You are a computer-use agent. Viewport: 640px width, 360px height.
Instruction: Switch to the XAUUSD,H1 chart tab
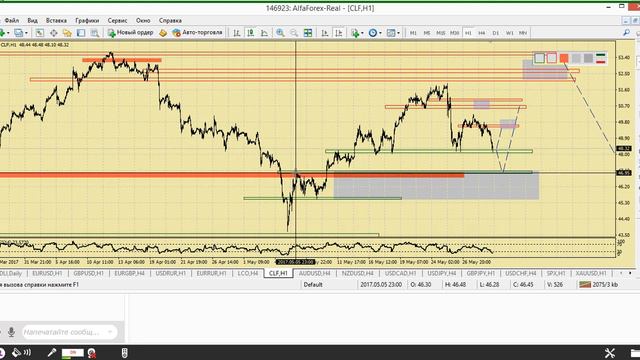click(591, 273)
